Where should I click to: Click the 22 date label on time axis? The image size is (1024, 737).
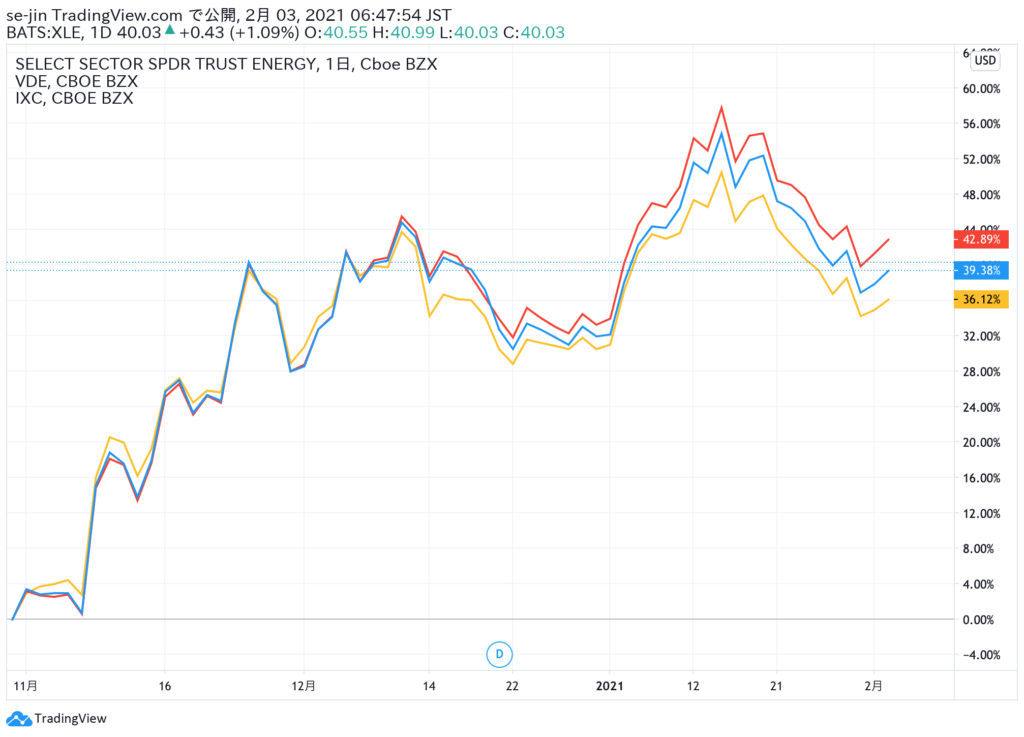pyautogui.click(x=513, y=686)
